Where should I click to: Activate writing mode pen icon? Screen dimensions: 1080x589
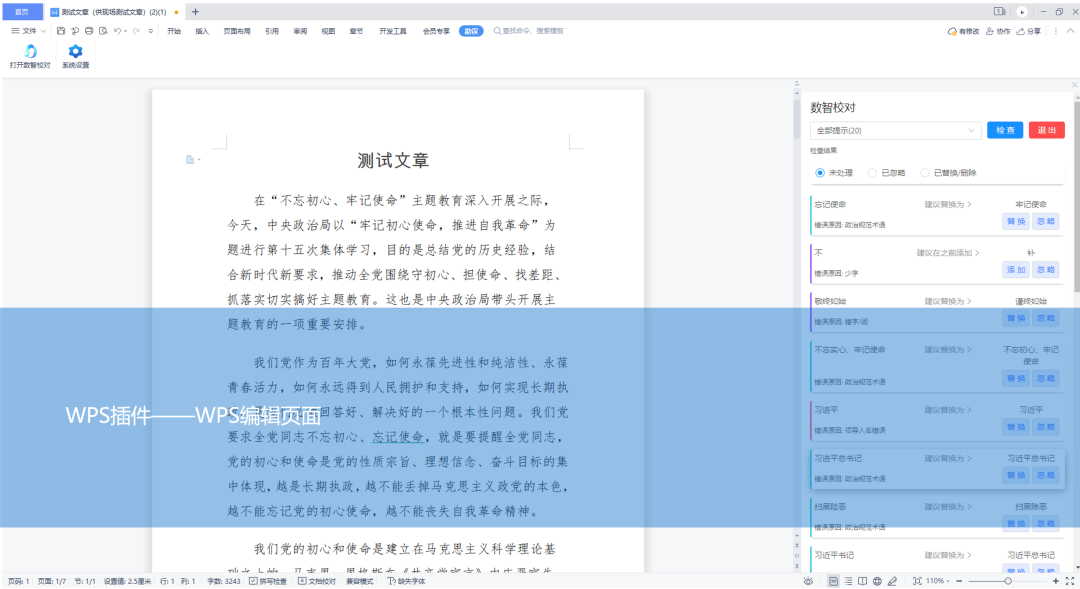892,581
